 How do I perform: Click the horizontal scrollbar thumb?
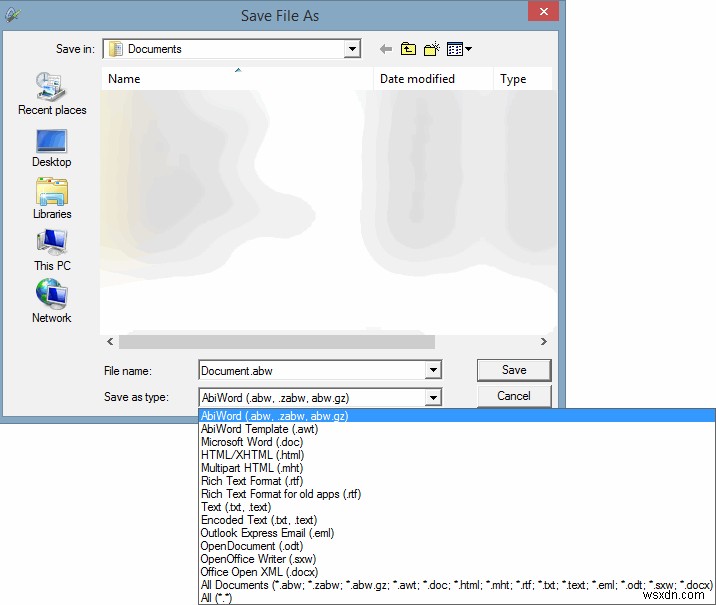tap(277, 342)
